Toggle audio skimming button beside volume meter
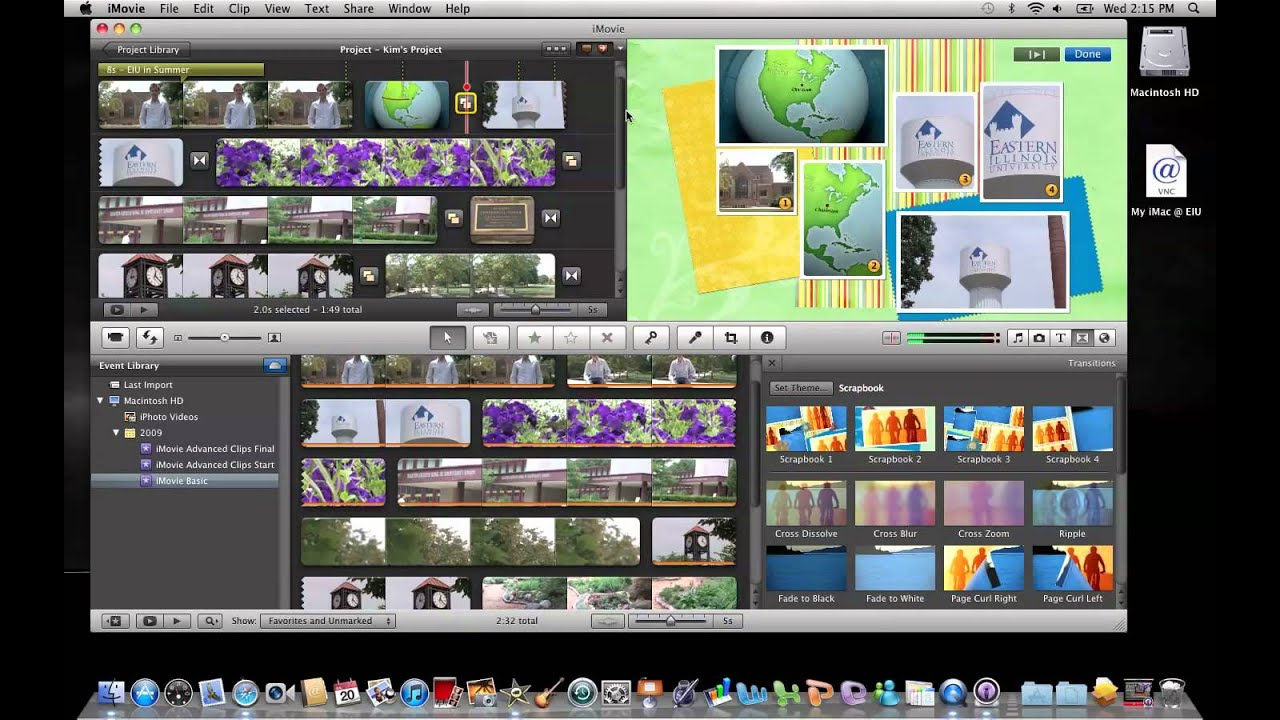Viewport: 1280px width, 720px height. (891, 338)
